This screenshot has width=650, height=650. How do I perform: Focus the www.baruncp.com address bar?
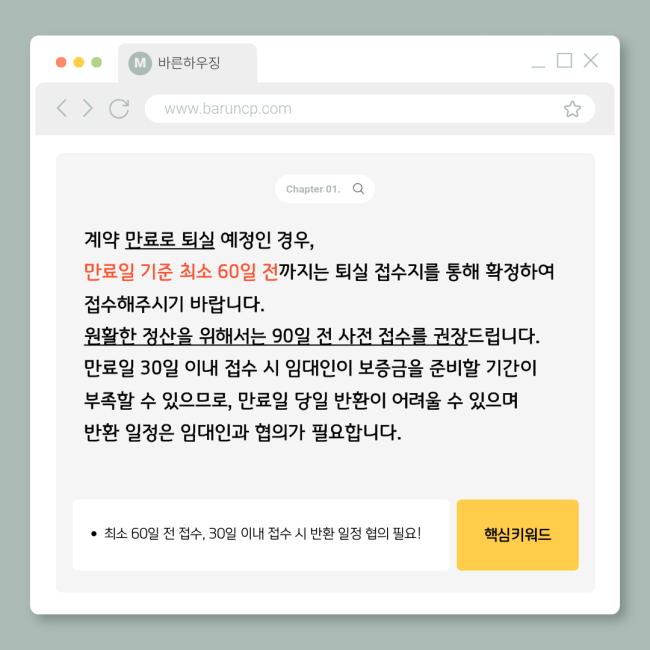click(370, 109)
